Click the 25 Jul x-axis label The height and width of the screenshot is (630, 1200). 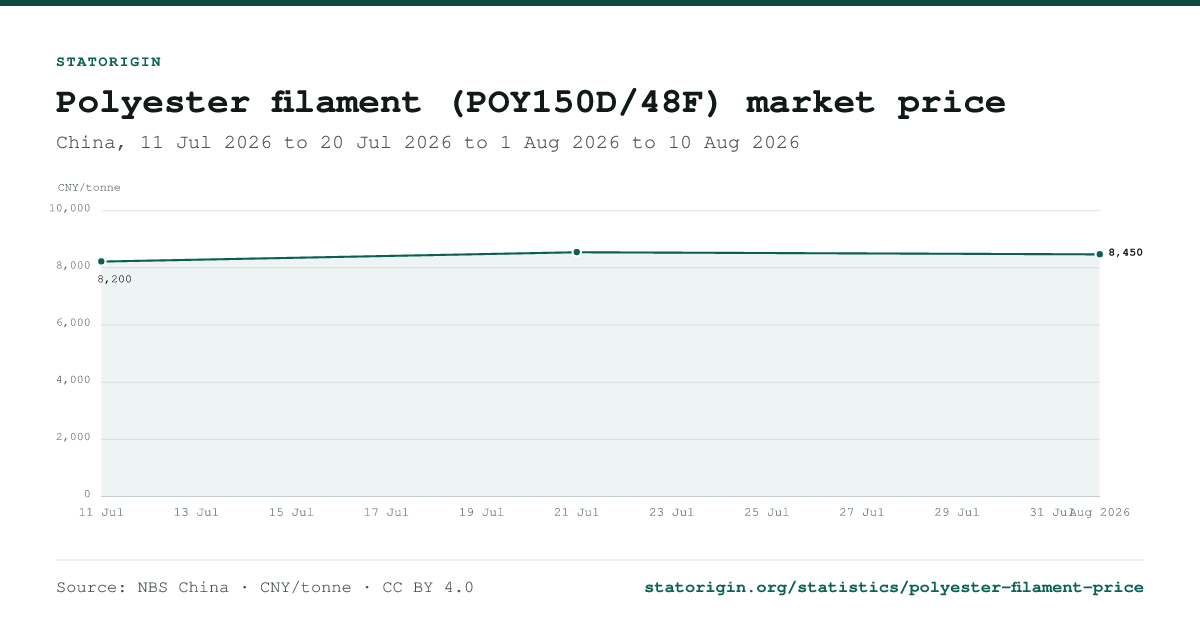click(767, 512)
